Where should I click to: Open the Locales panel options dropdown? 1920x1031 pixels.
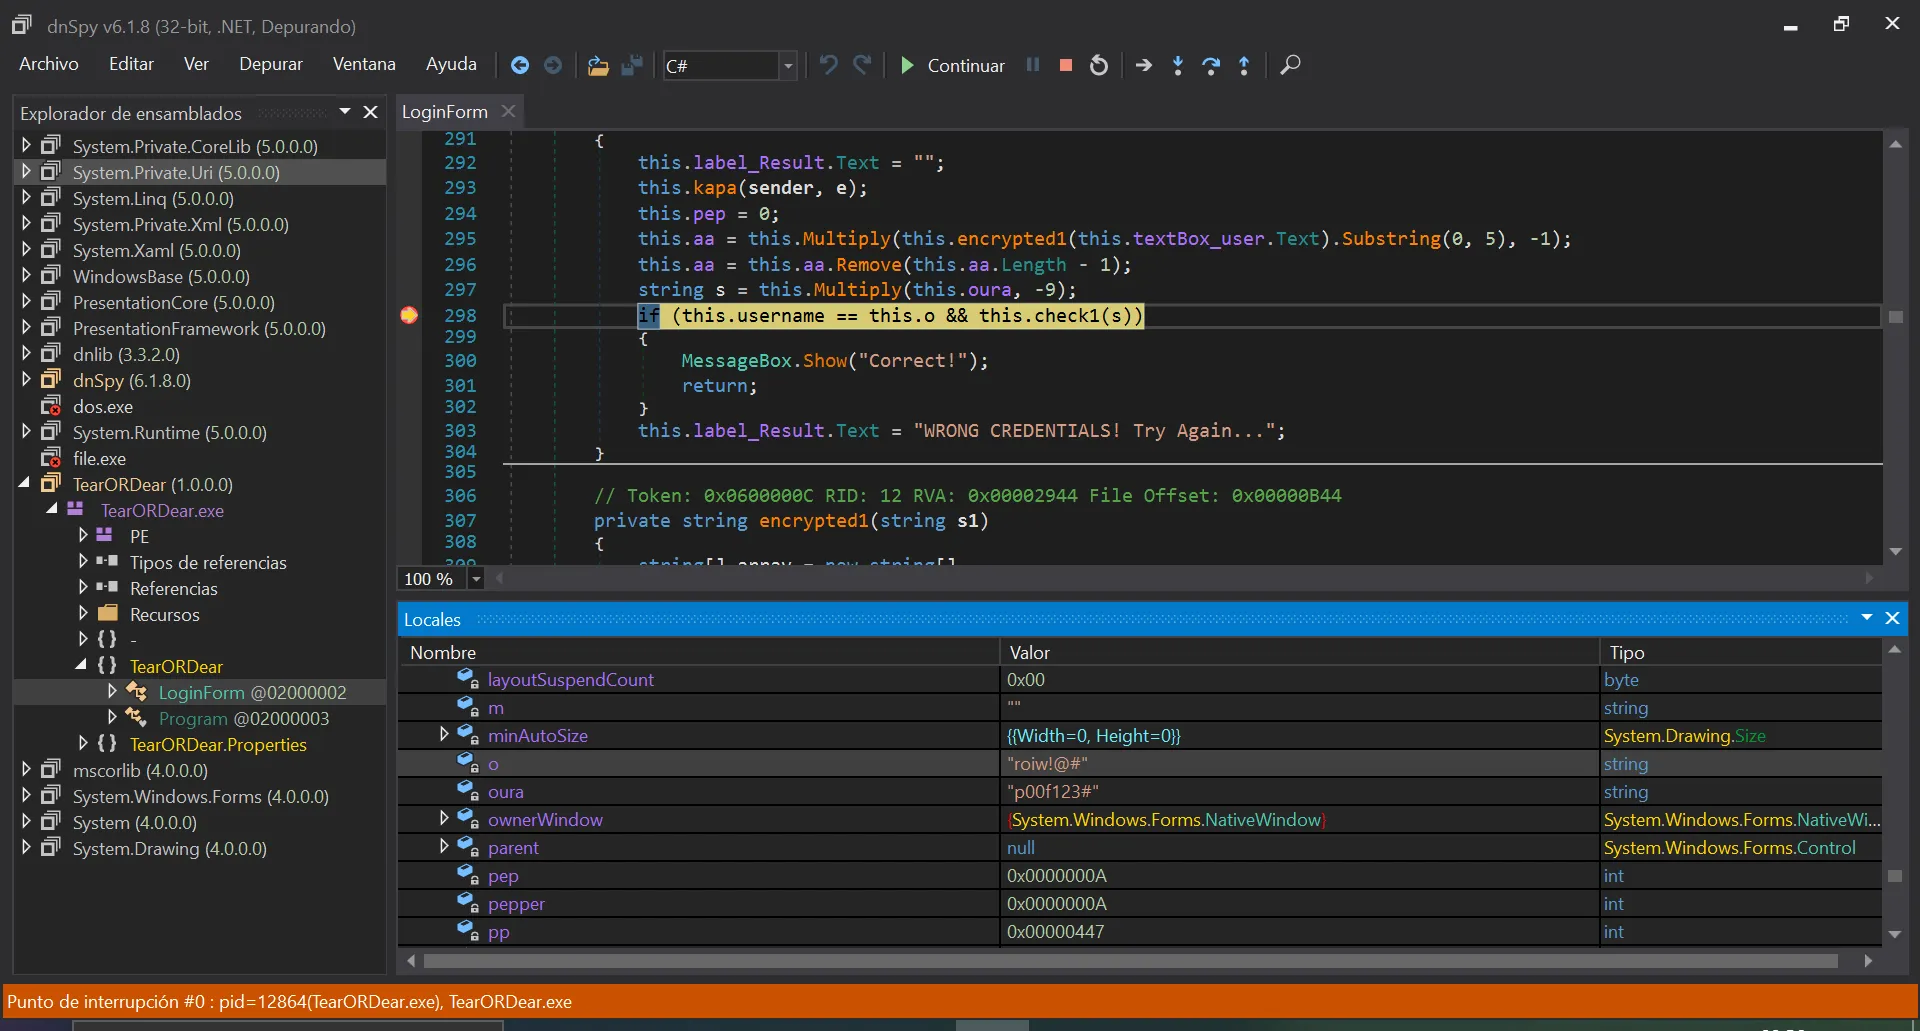[1867, 618]
